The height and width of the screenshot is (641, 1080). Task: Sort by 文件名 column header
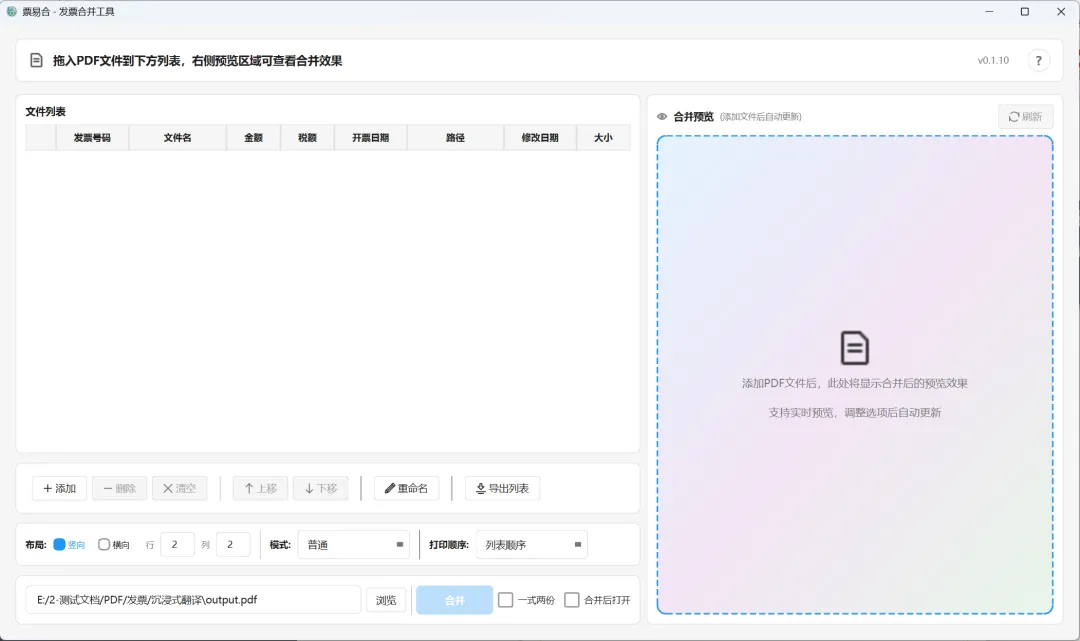click(178, 138)
